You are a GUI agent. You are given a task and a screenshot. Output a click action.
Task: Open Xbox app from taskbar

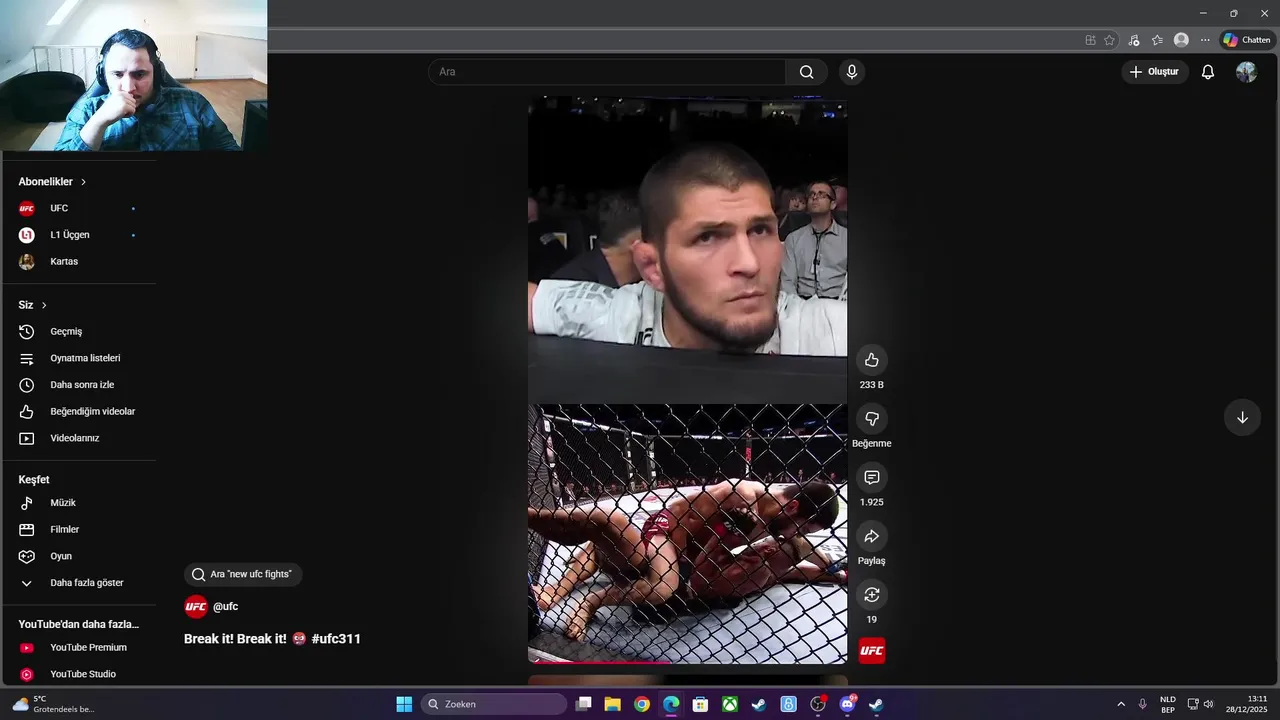730,704
